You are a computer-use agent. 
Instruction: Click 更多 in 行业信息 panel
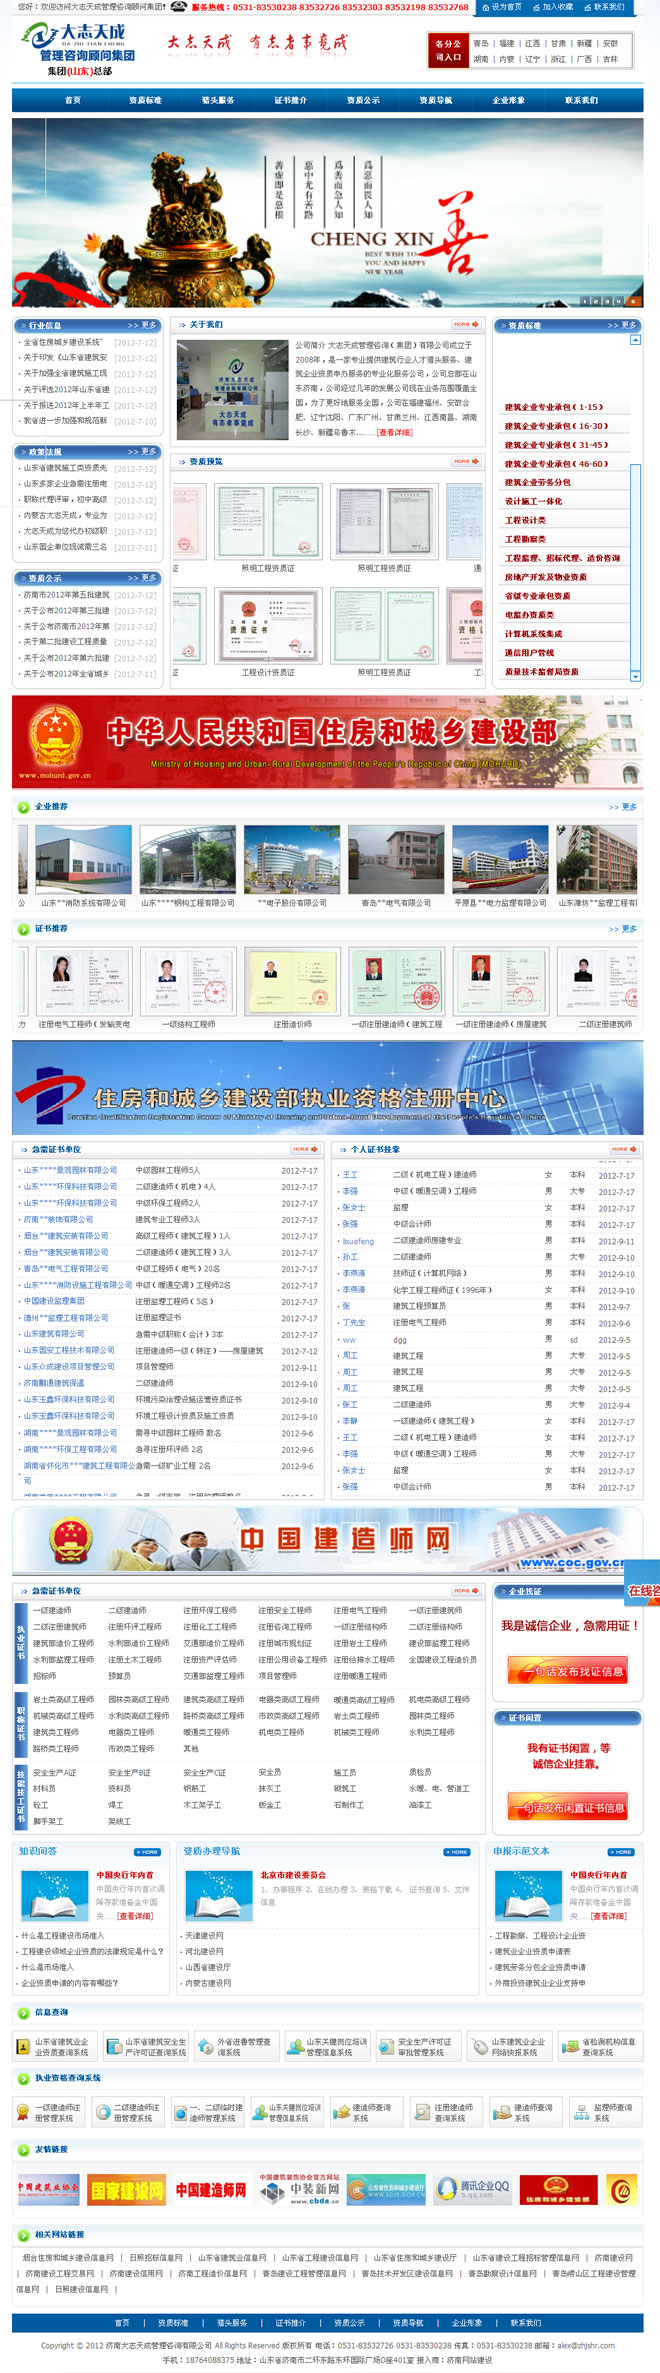point(143,325)
